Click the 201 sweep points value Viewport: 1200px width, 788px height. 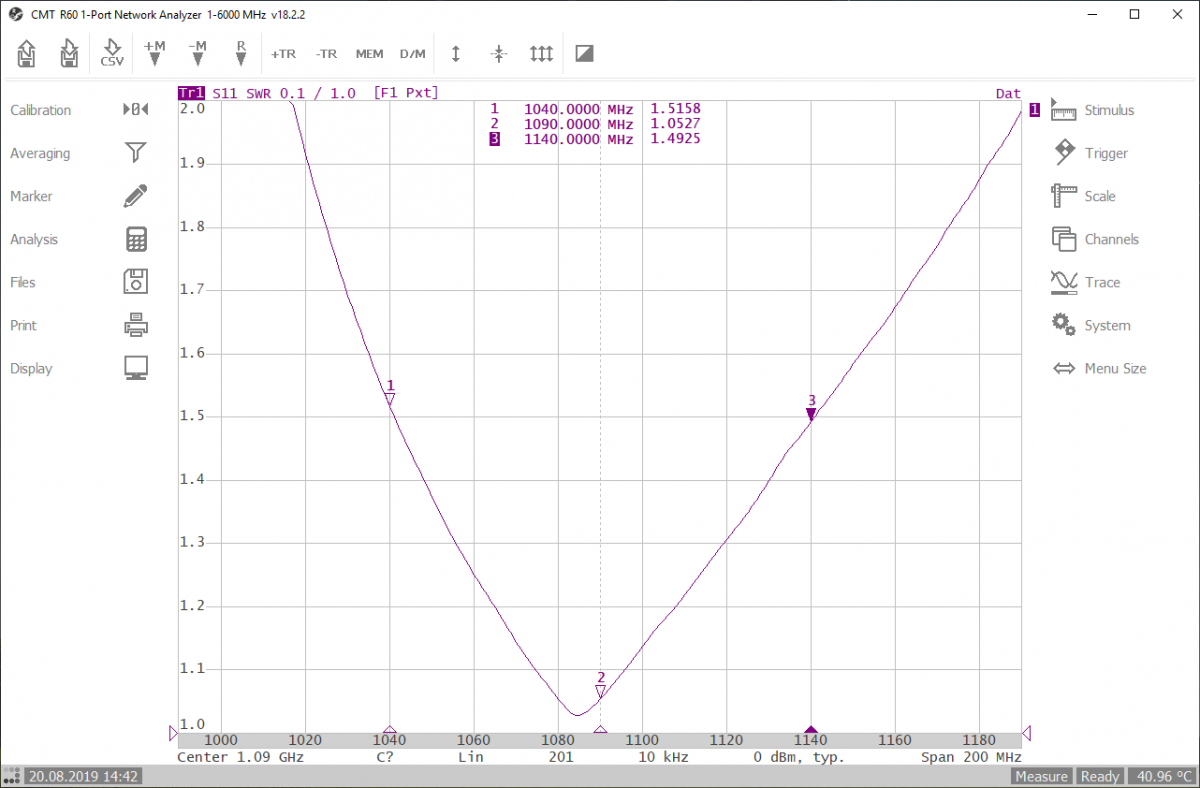(x=561, y=757)
